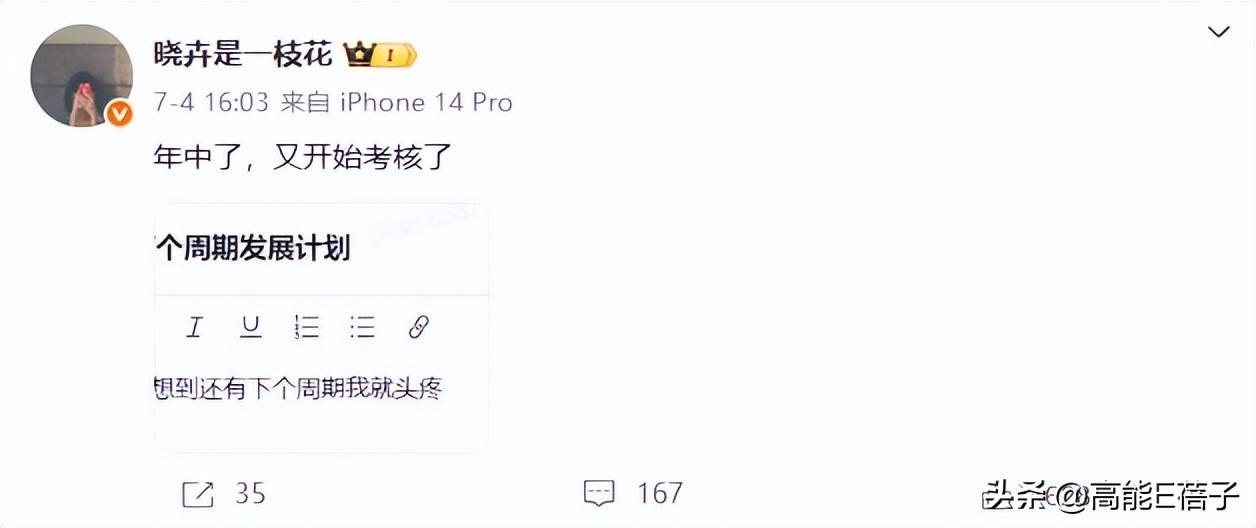The image size is (1256, 528).
Task: Click the orange verified badge on avatar
Action: (119, 113)
